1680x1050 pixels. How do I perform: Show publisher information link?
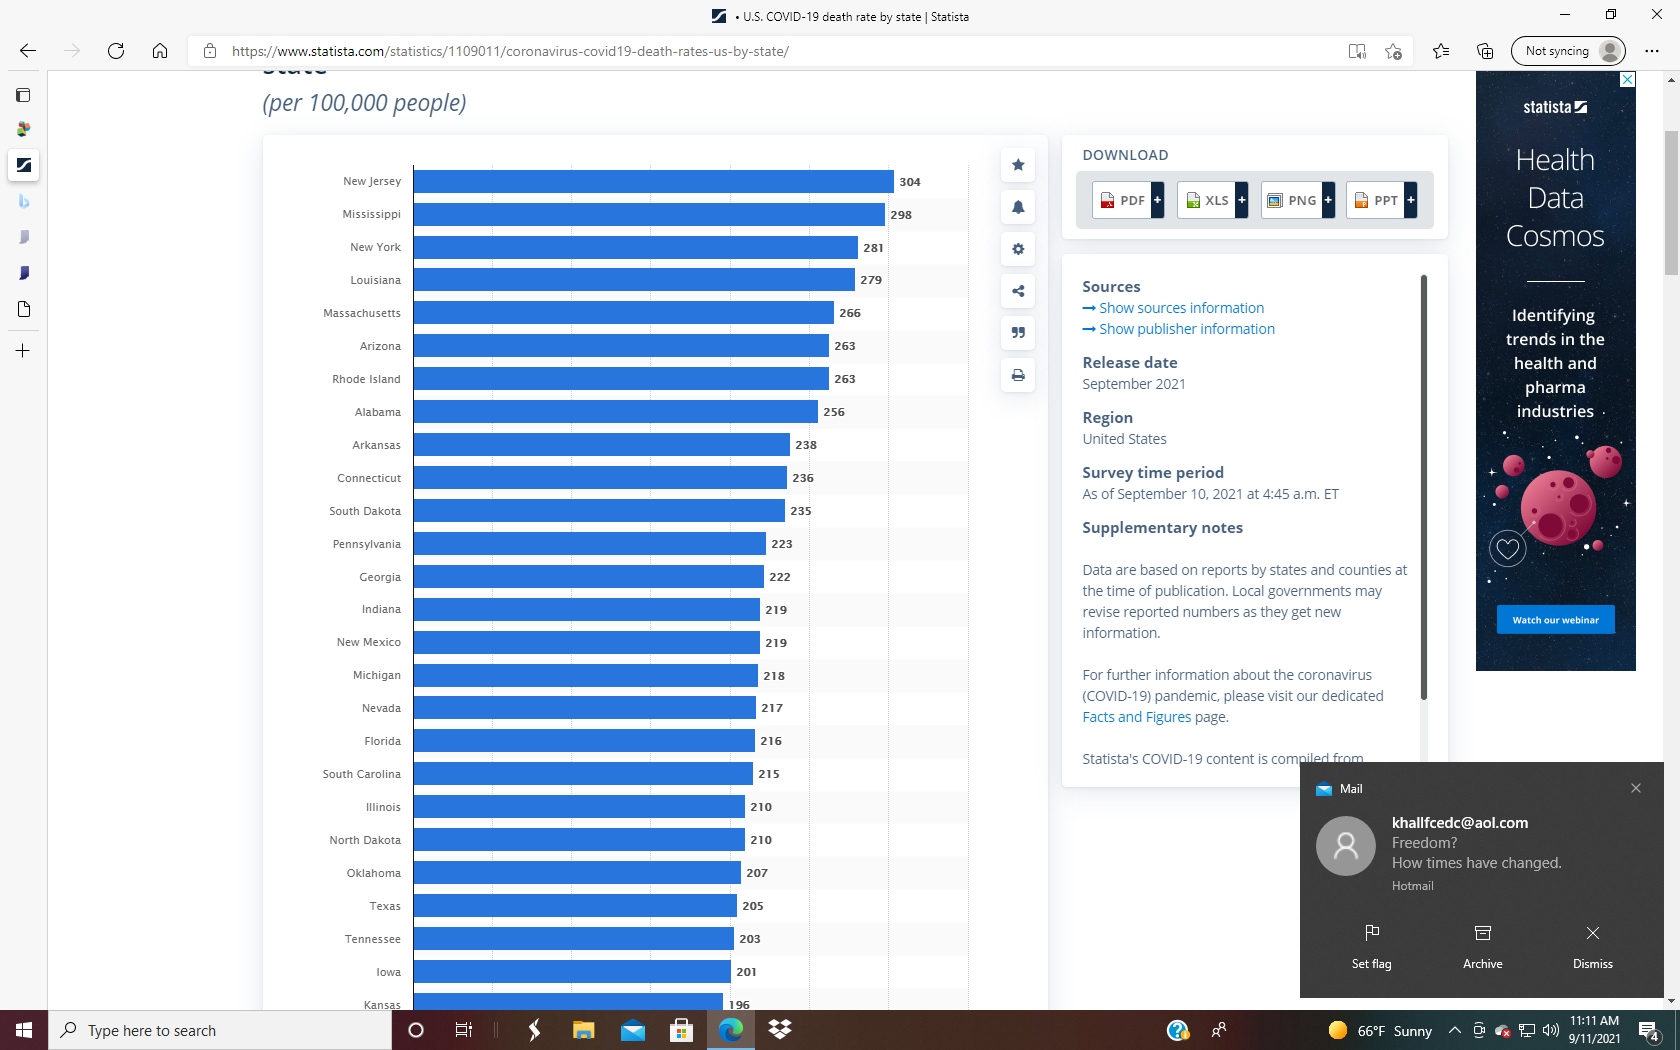(x=1186, y=329)
